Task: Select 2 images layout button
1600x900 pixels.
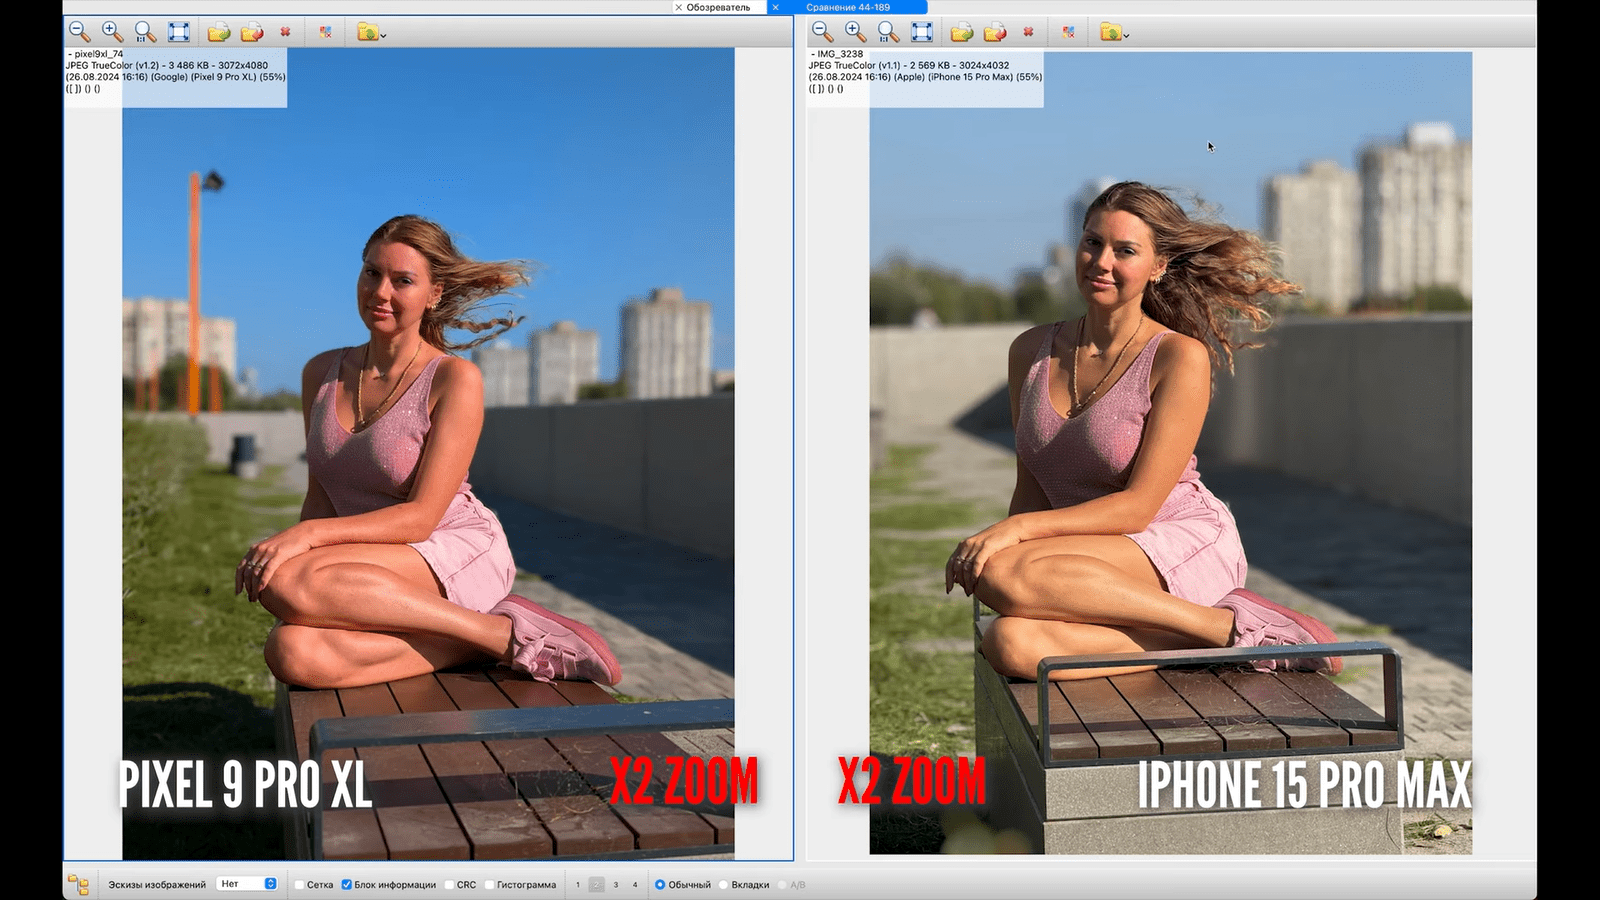Action: [x=597, y=885]
